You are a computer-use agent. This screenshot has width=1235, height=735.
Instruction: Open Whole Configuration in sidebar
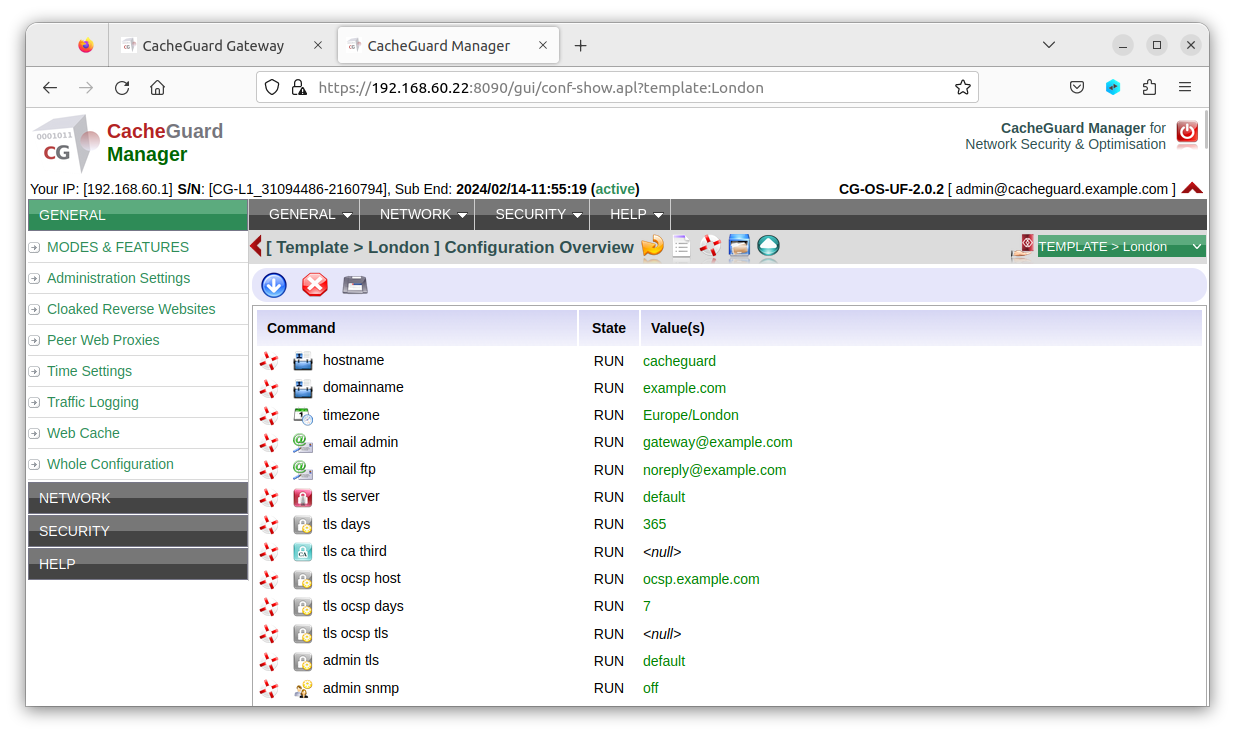tap(110, 464)
